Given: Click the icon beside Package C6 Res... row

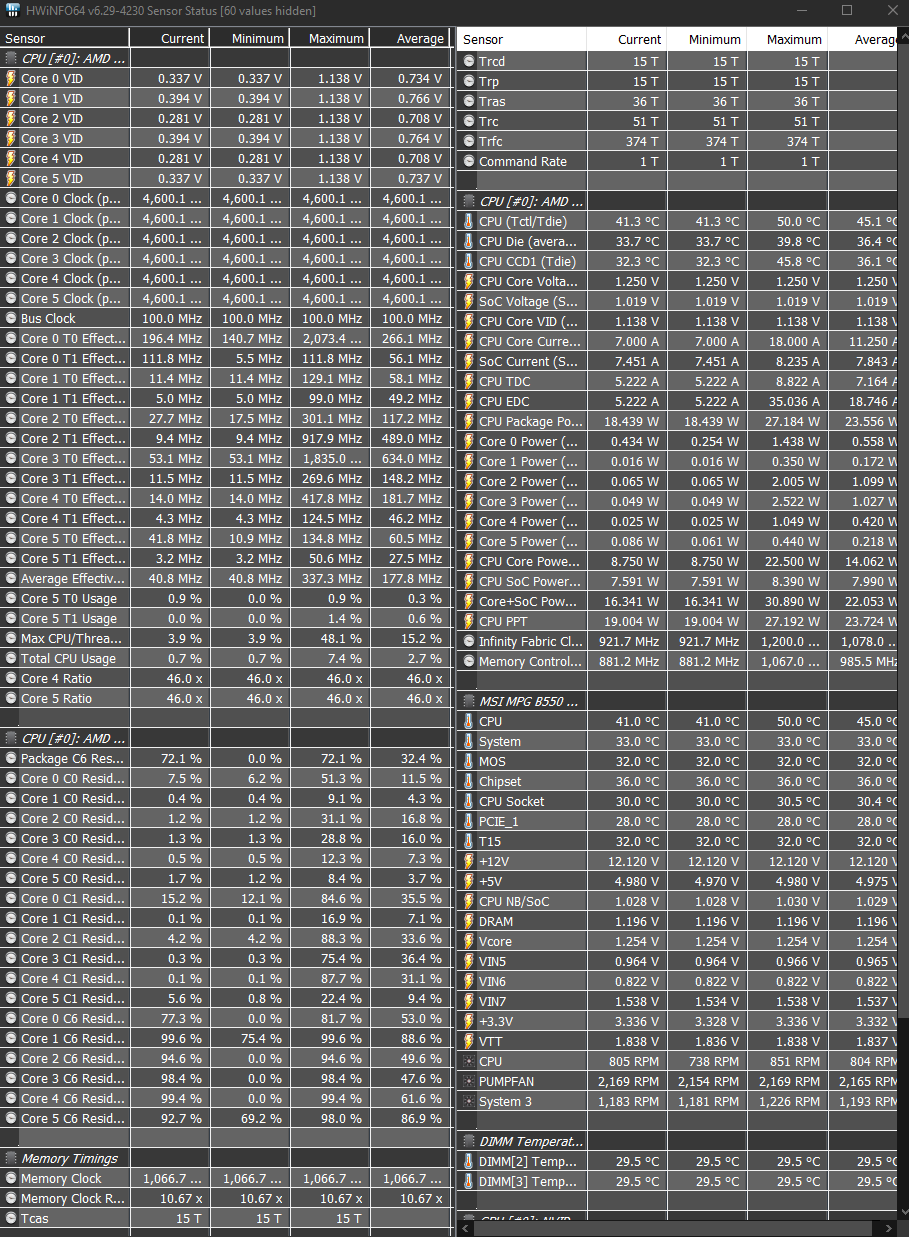Looking at the screenshot, I should 11,758.
